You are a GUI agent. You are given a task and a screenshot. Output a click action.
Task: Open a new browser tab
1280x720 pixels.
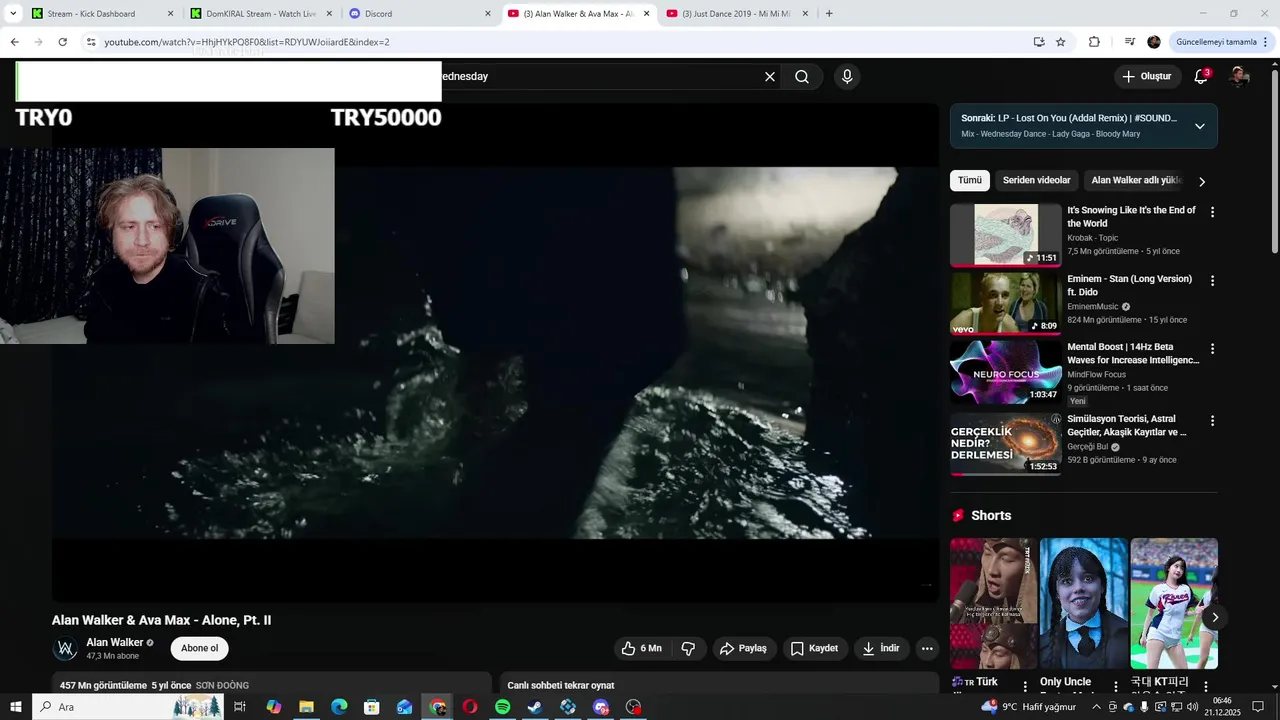click(x=829, y=14)
